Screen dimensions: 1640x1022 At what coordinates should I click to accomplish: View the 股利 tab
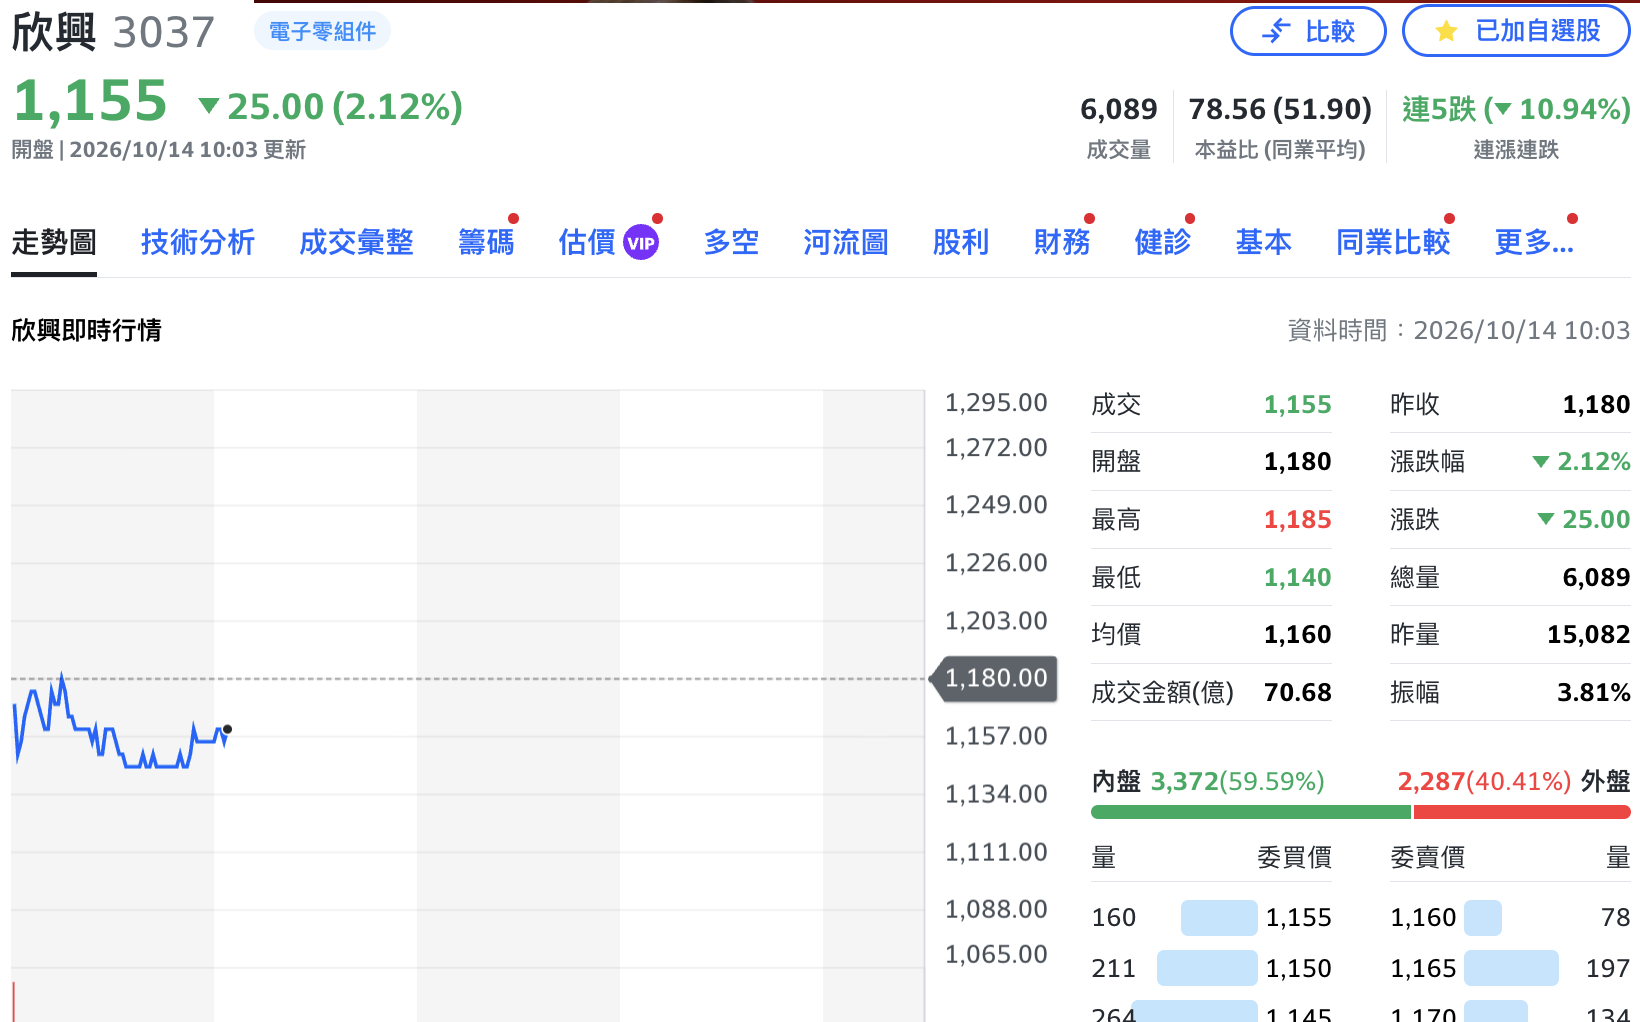pos(961,242)
